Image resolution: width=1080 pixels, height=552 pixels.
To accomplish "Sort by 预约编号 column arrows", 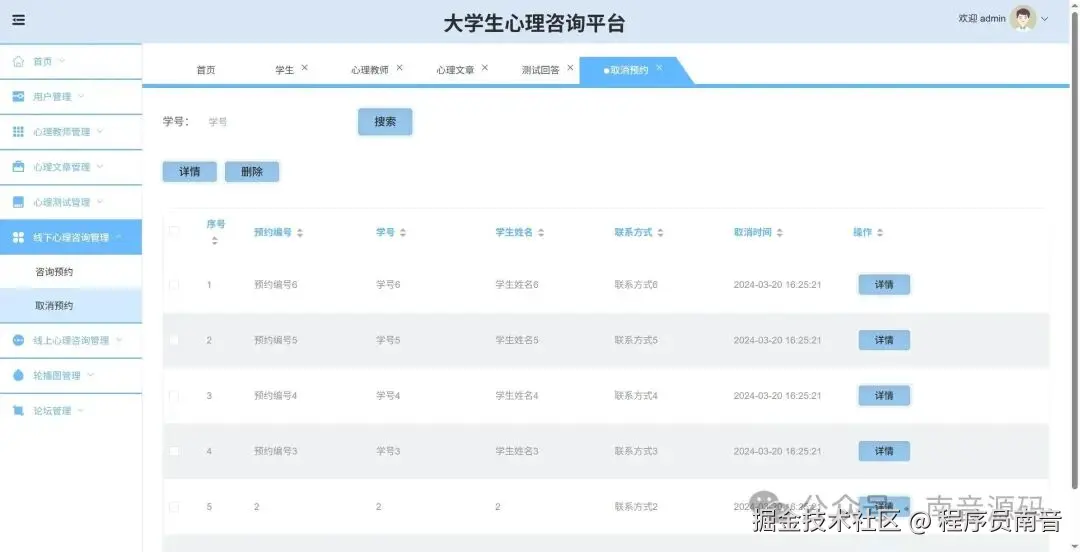I will pos(300,233).
